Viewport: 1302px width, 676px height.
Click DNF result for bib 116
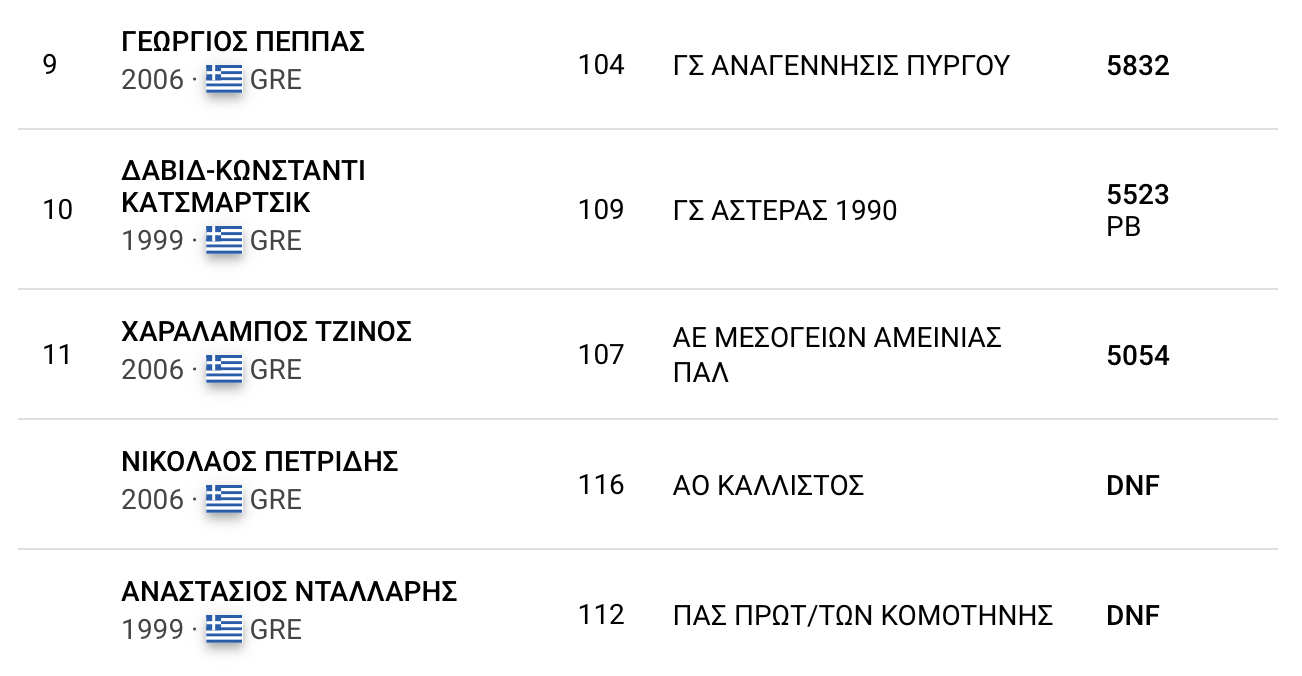click(1132, 486)
